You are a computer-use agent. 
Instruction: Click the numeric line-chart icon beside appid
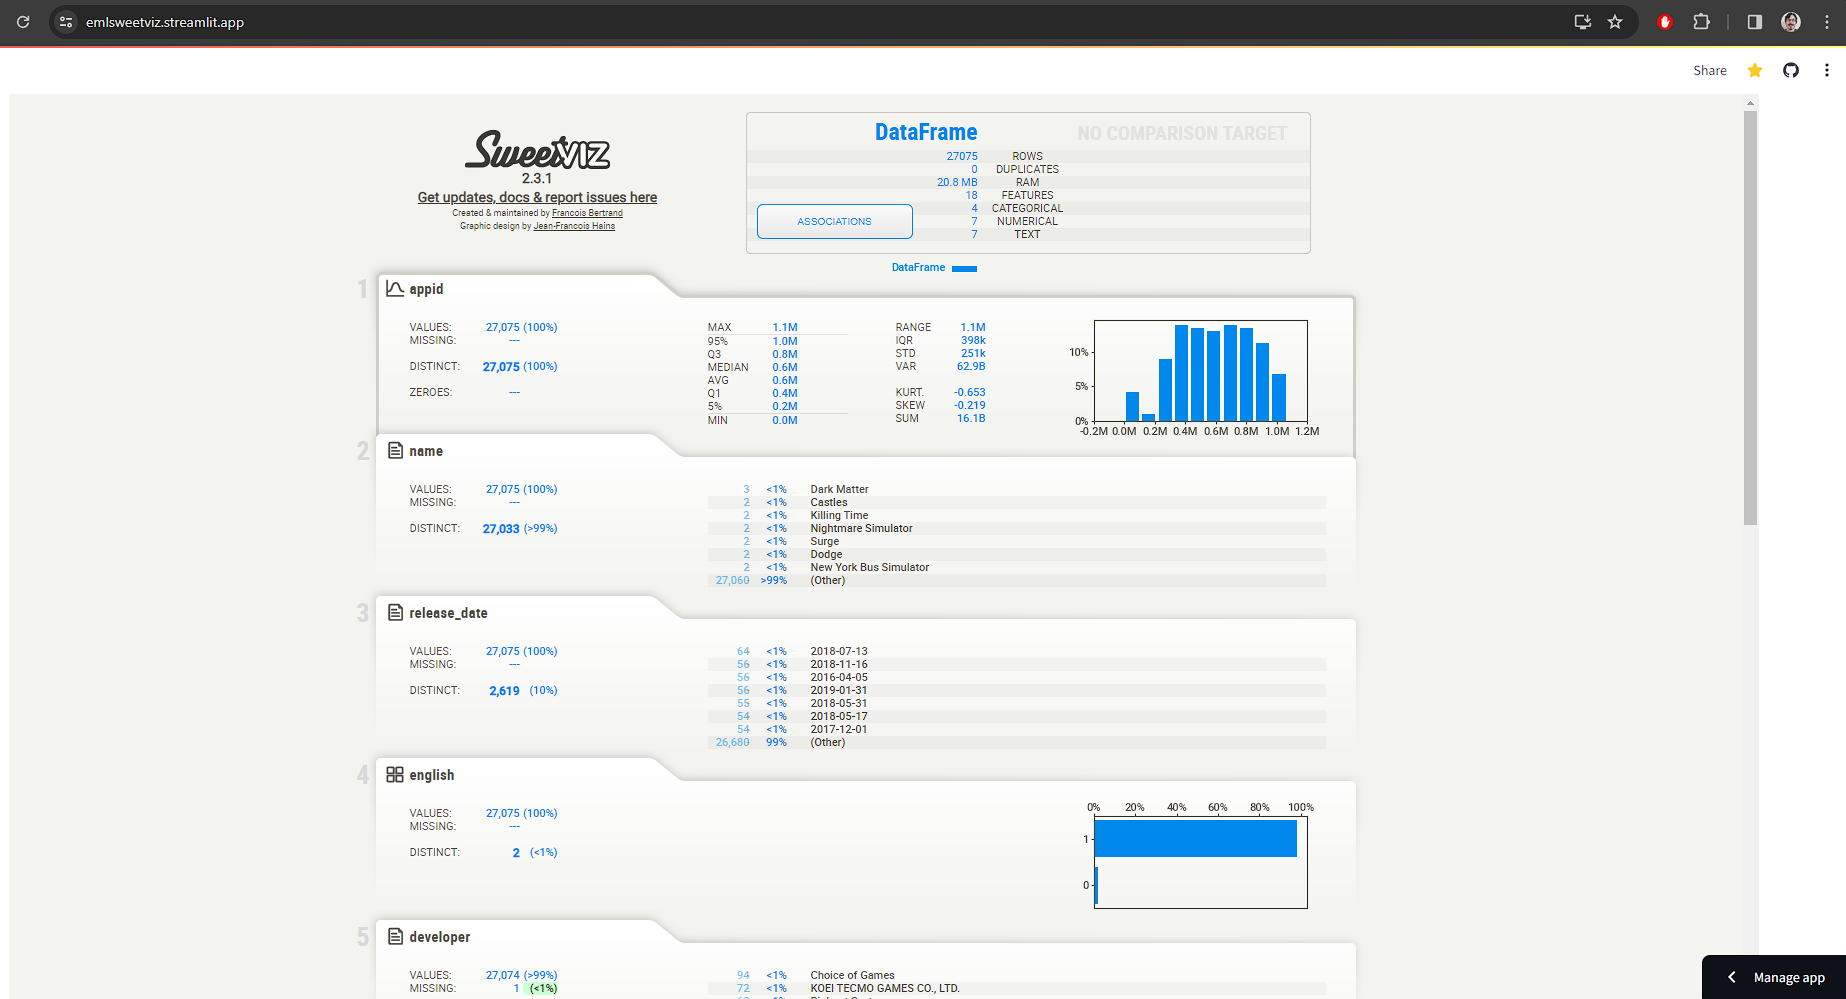tap(395, 289)
